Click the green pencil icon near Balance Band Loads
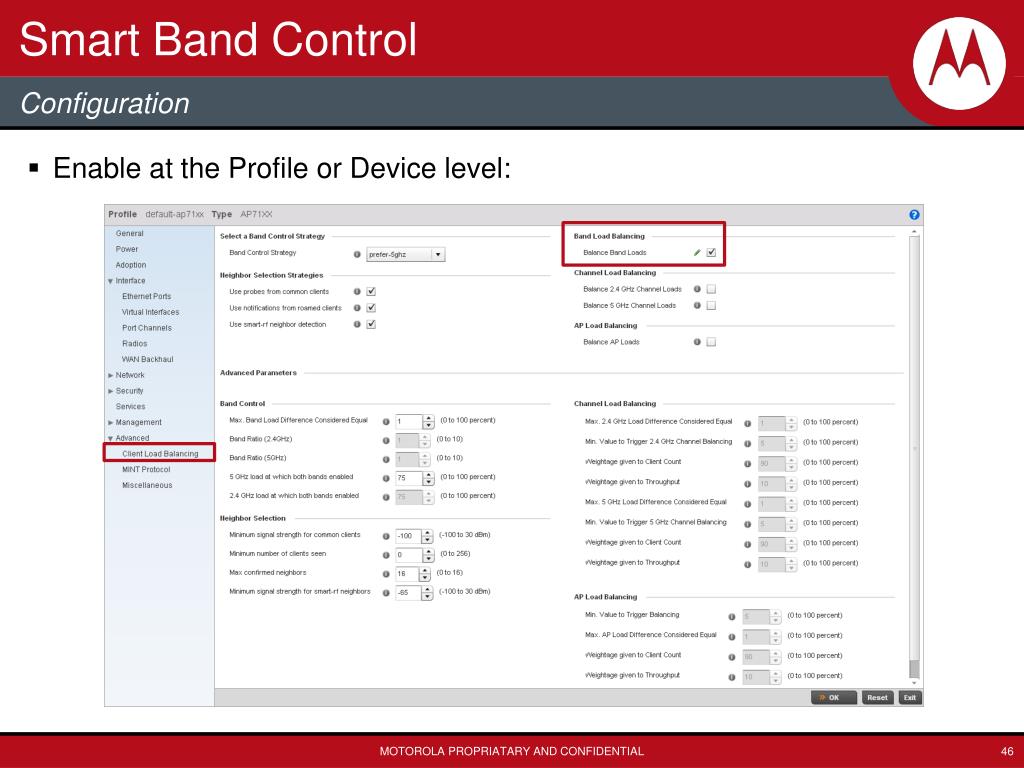 (x=697, y=252)
